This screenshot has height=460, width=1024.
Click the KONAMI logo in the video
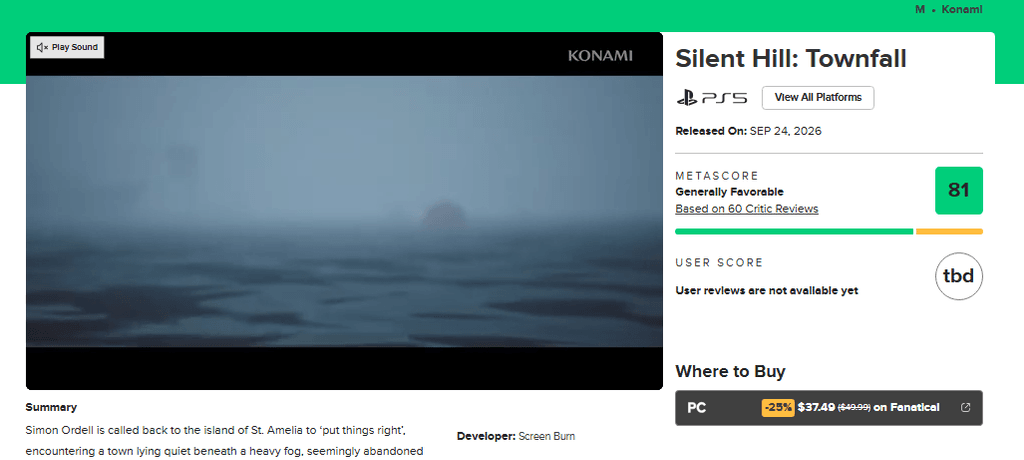click(x=600, y=56)
